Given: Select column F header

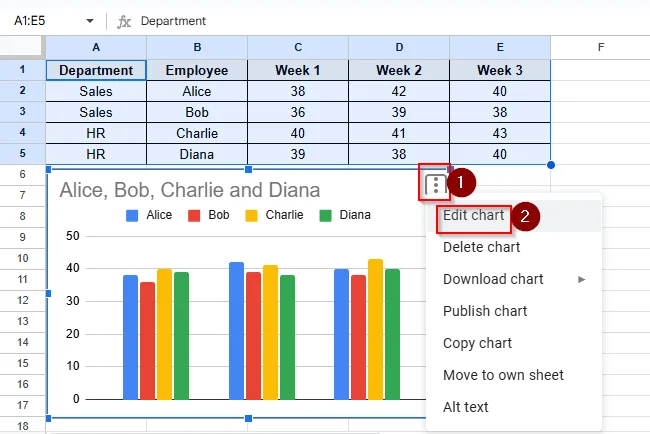Looking at the screenshot, I should [x=601, y=47].
